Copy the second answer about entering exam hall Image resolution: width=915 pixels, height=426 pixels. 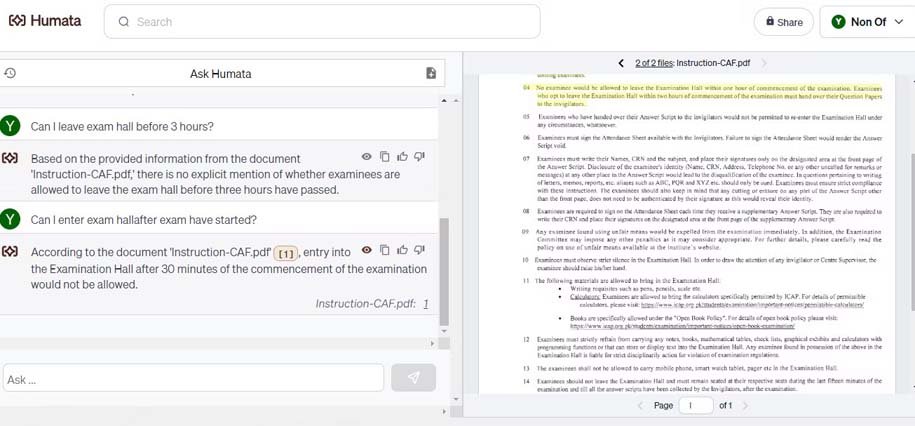(385, 250)
